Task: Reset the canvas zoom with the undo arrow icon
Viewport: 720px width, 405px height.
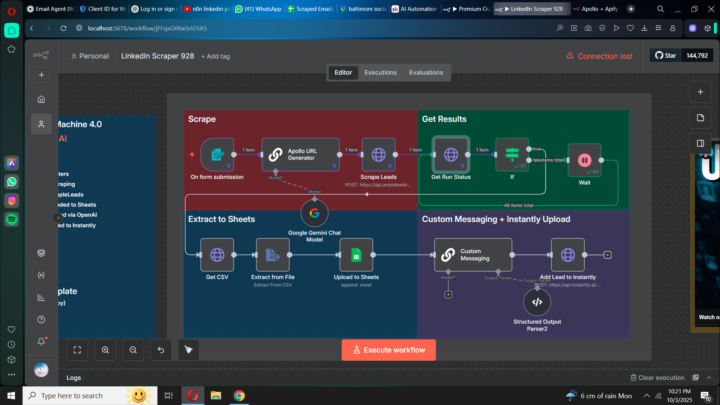Action: (161, 350)
